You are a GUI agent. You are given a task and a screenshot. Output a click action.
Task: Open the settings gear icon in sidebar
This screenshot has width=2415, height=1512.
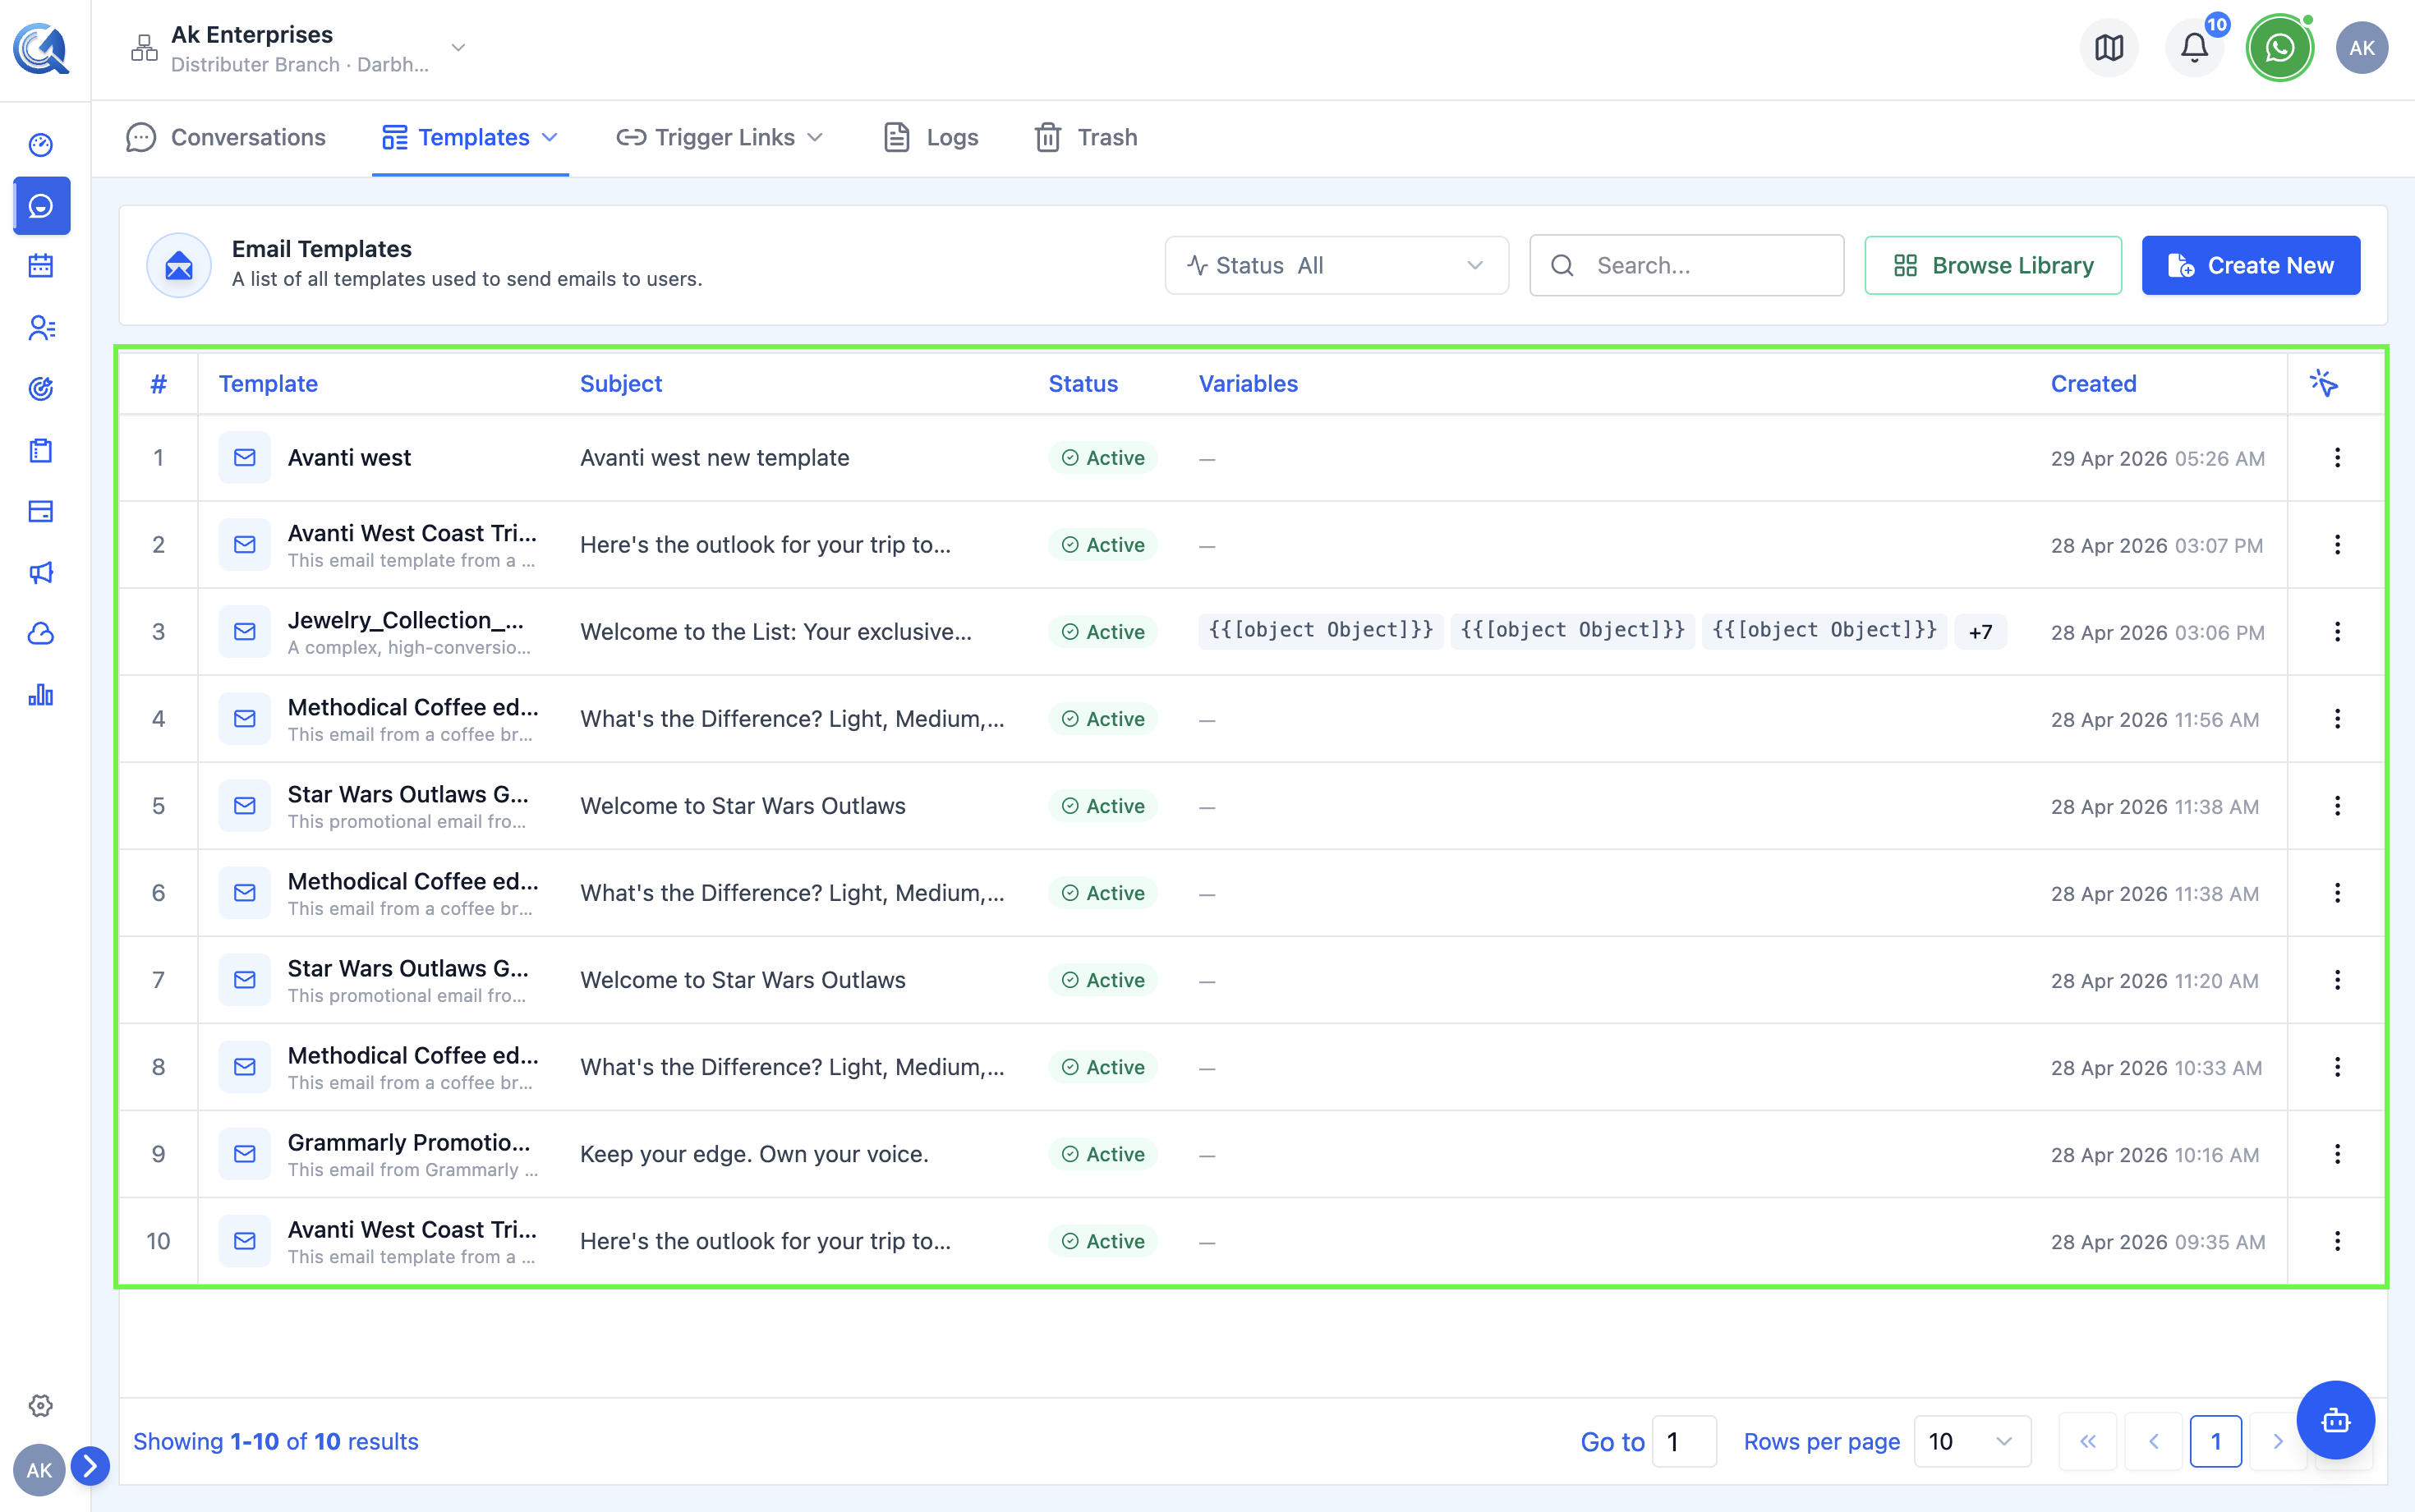point(41,1405)
